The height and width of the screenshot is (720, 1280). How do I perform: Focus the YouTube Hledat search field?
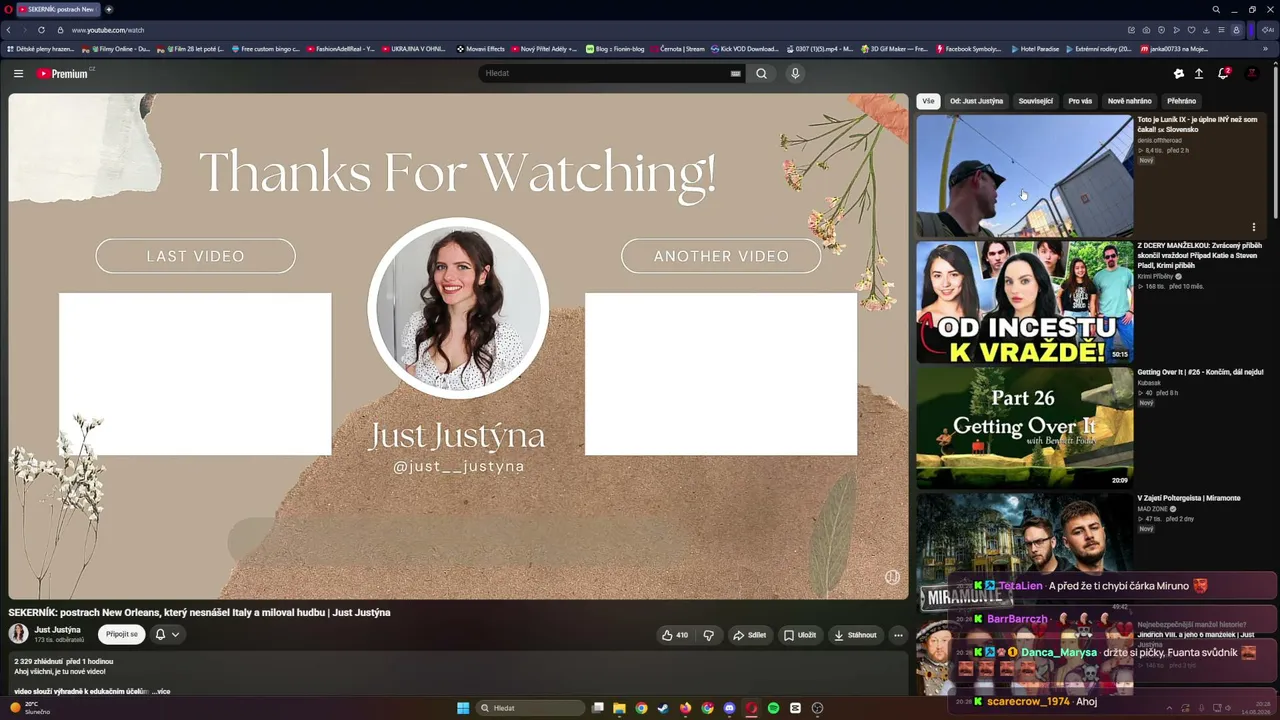click(606, 73)
